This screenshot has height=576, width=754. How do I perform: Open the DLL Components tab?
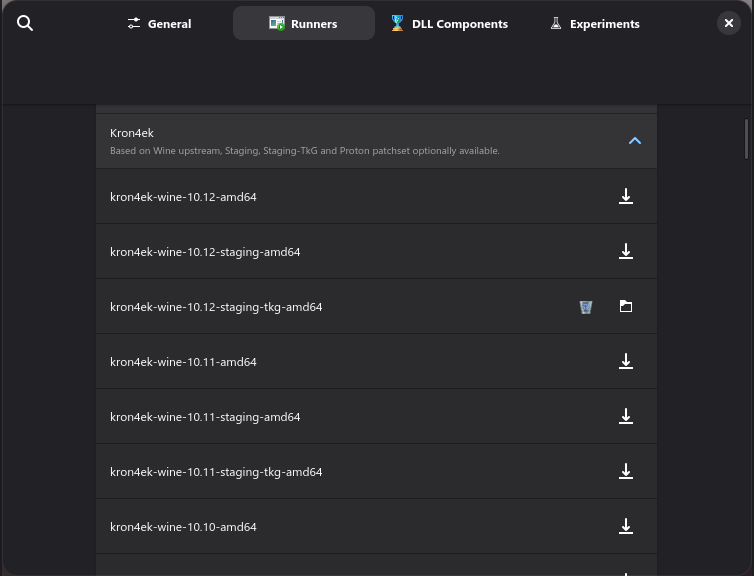pos(449,23)
